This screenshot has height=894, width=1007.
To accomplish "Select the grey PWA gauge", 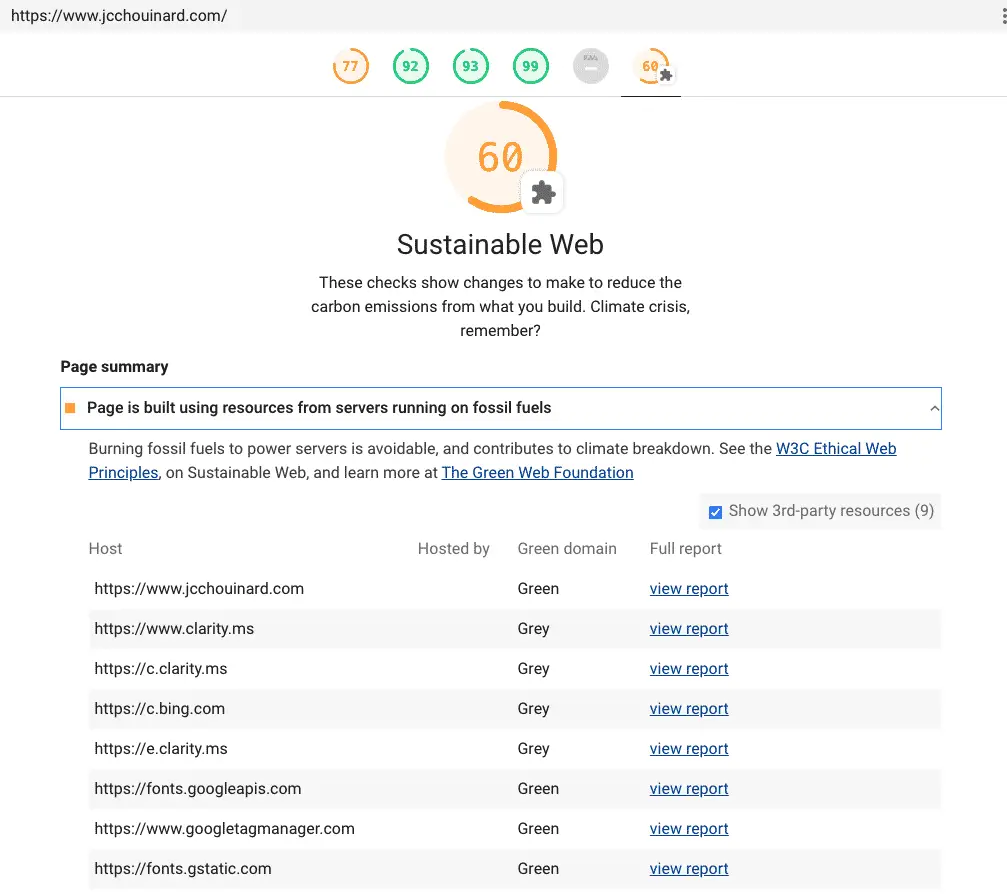I will (591, 66).
